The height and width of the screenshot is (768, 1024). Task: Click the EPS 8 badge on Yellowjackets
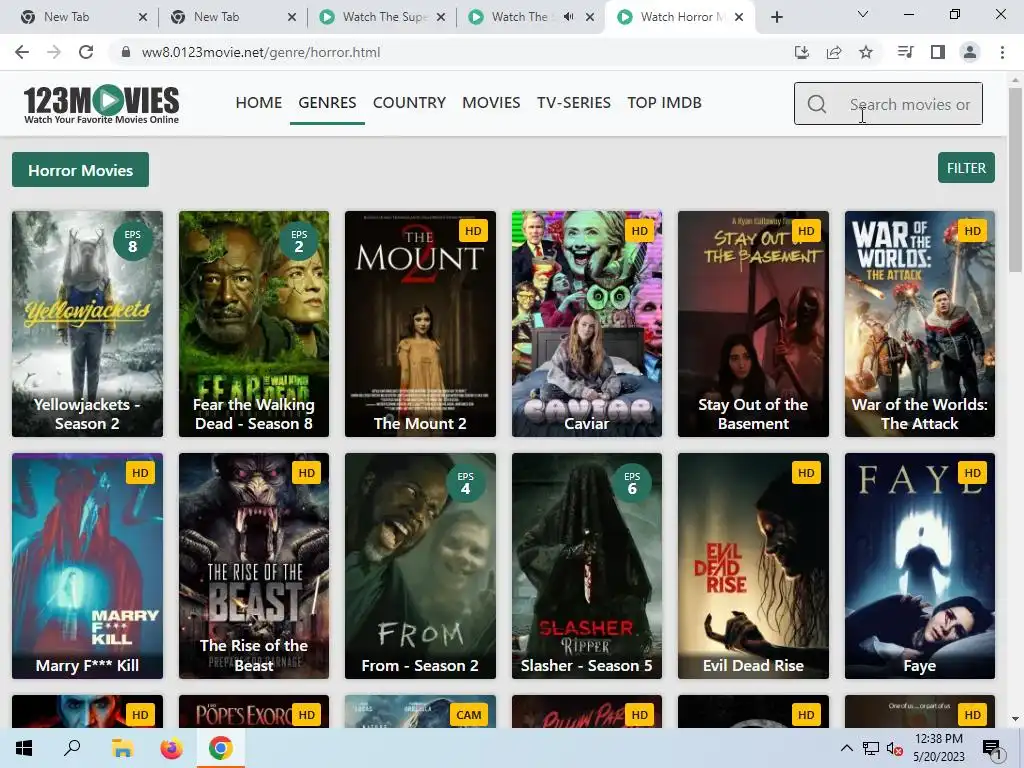(133, 241)
